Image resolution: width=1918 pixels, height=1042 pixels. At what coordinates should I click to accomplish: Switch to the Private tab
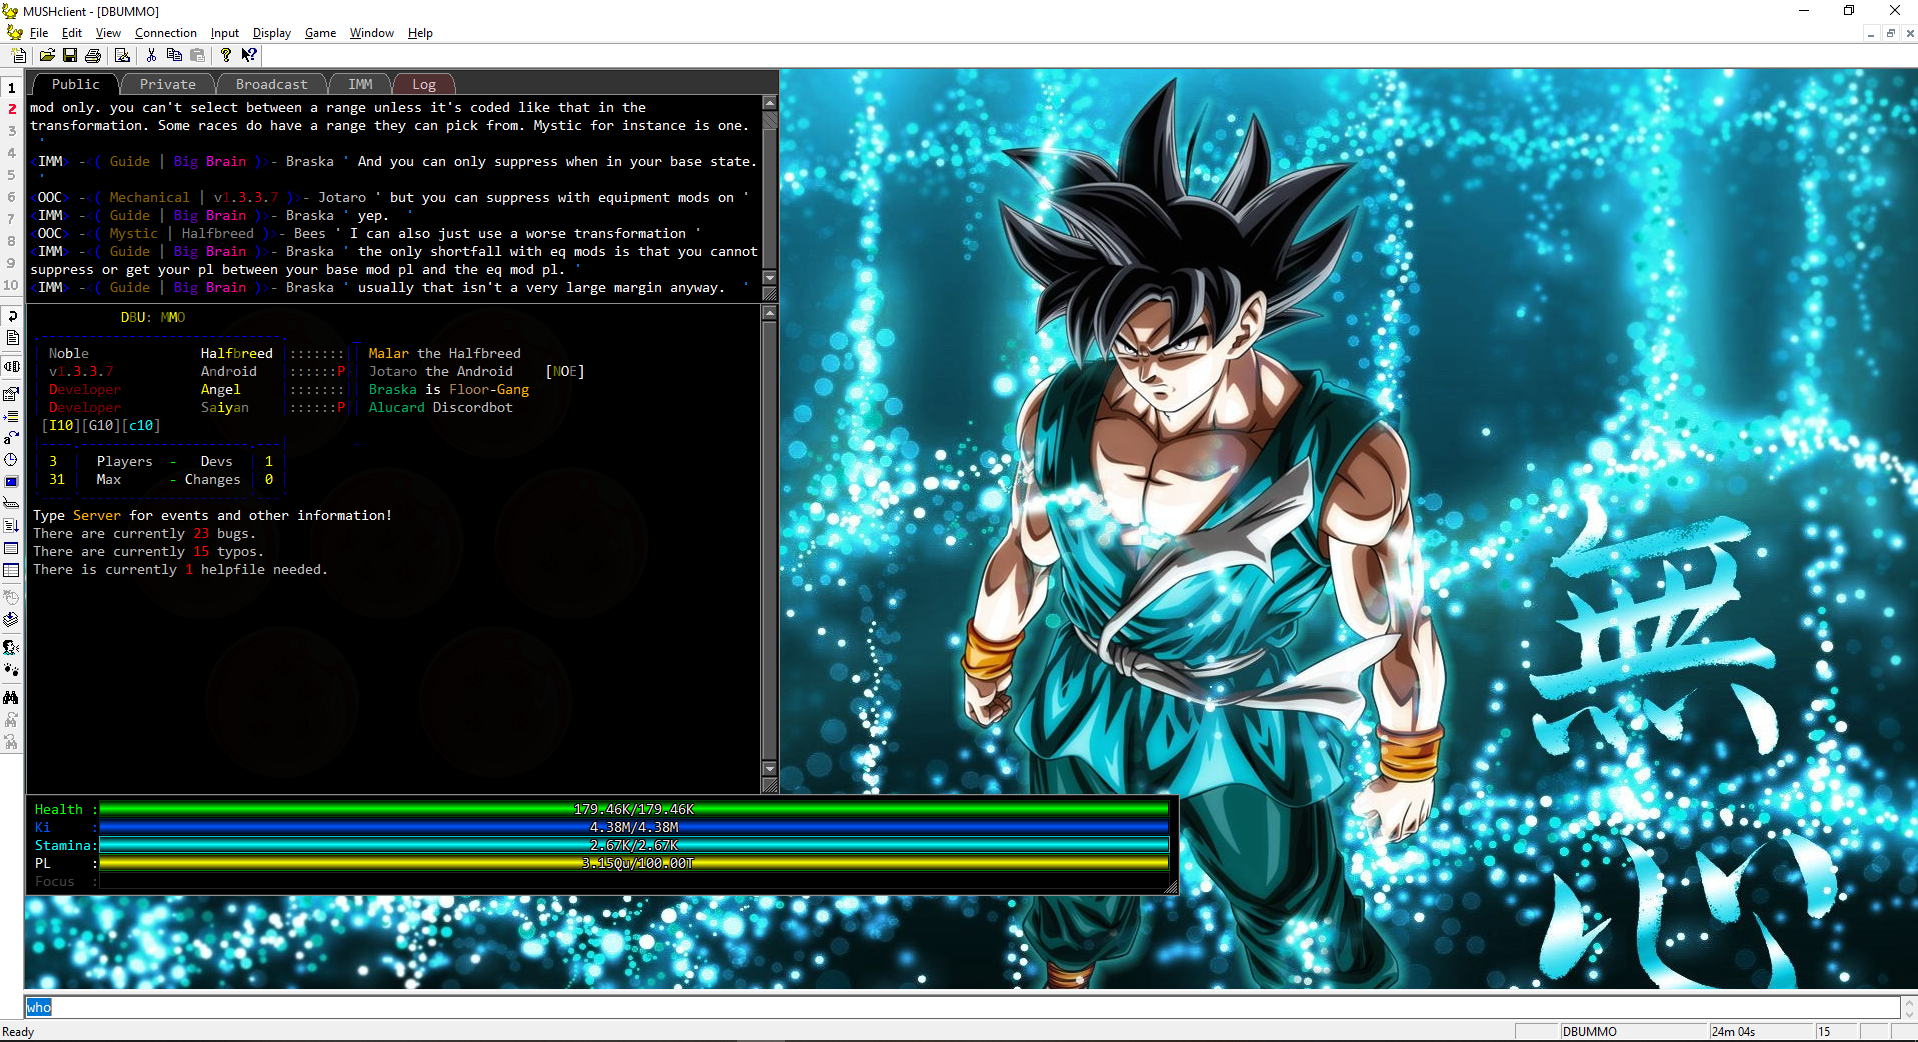point(168,84)
